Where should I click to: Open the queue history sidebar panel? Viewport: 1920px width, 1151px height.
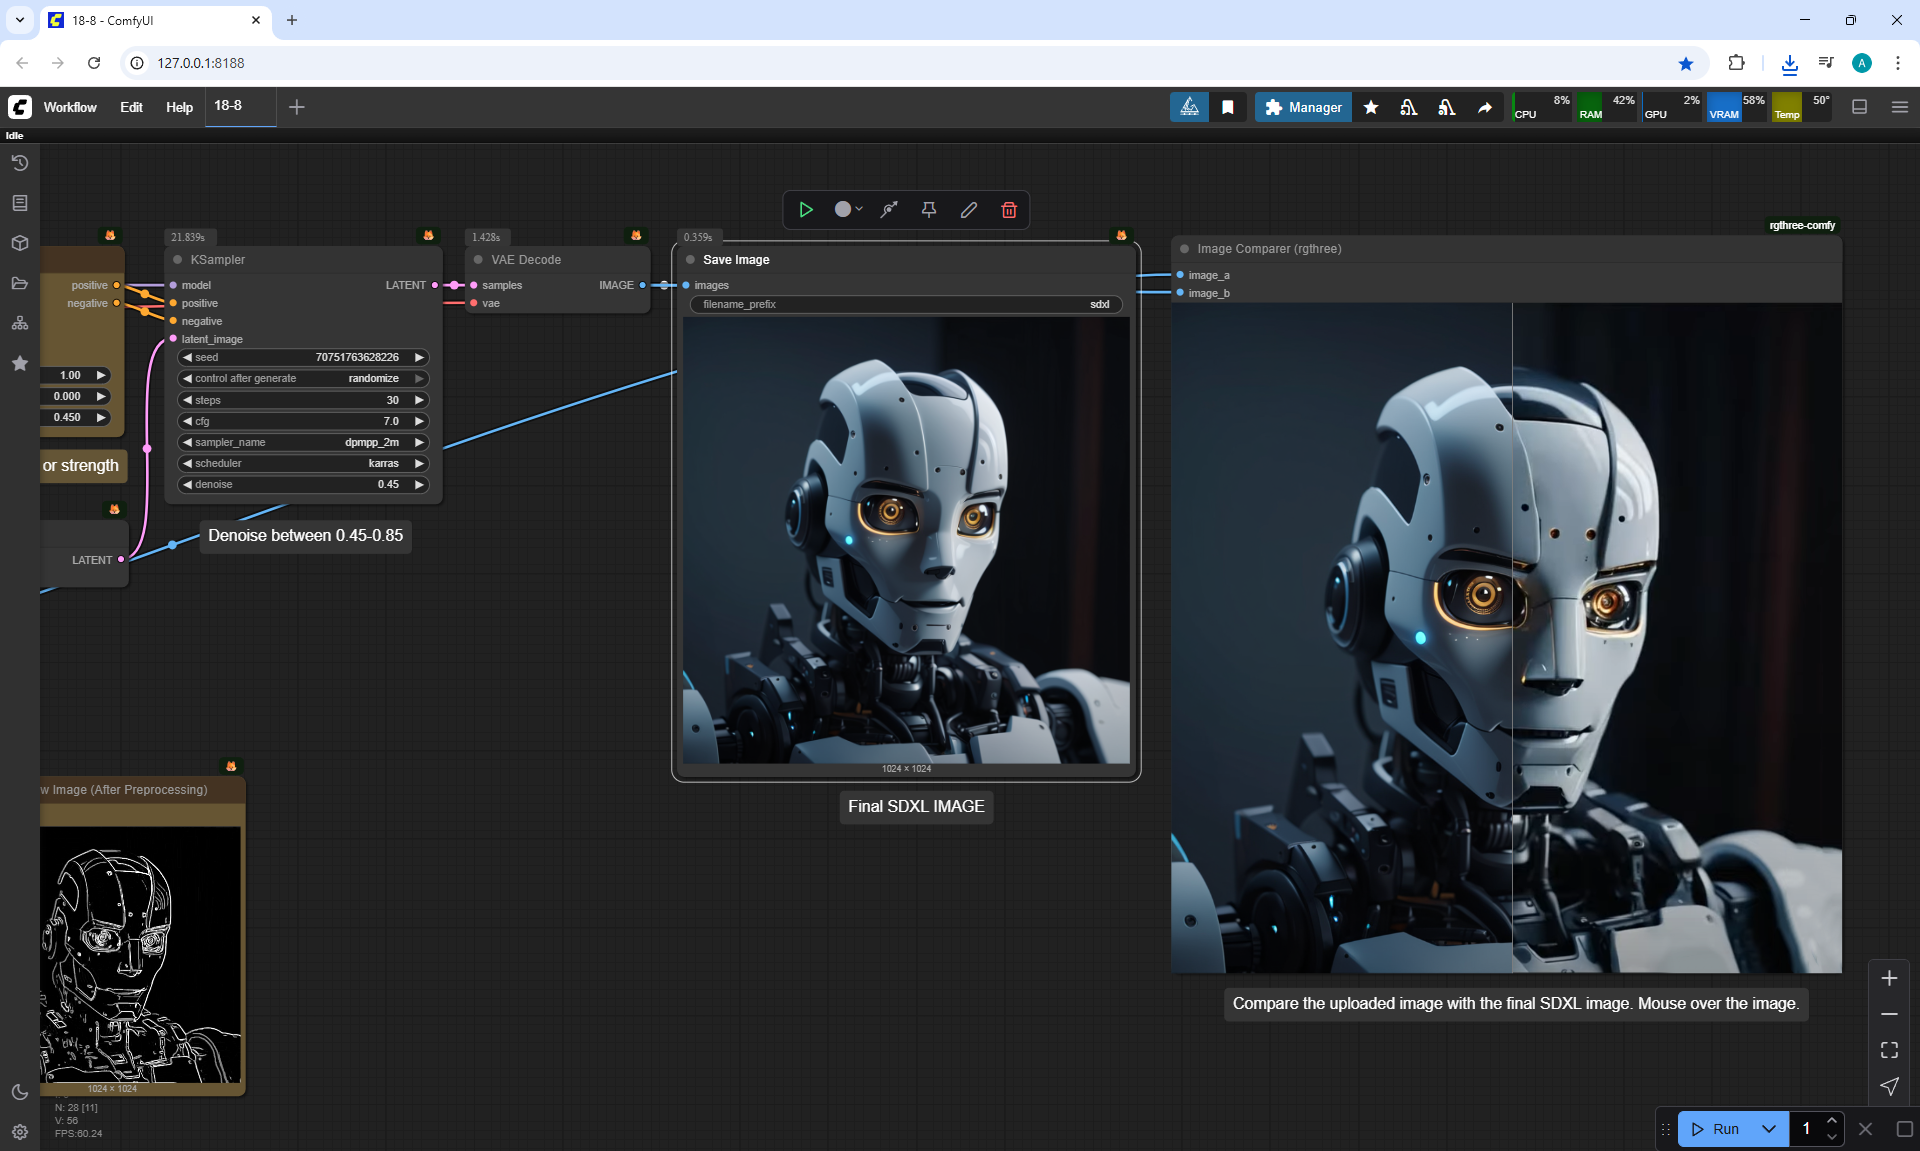pos(19,163)
